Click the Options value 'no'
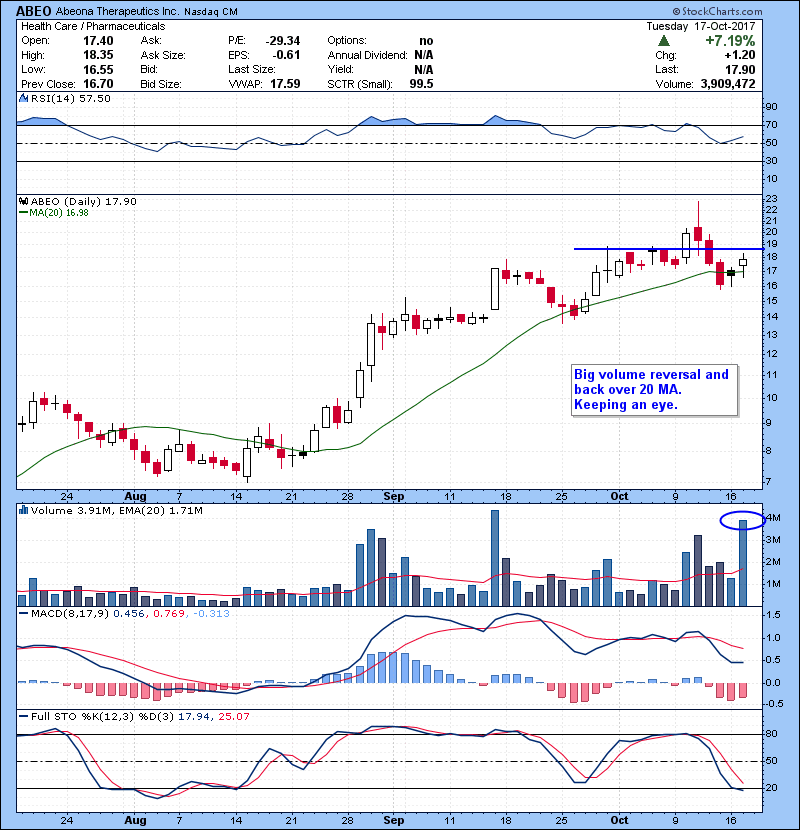Screen dimensions: 800x830 [426, 41]
